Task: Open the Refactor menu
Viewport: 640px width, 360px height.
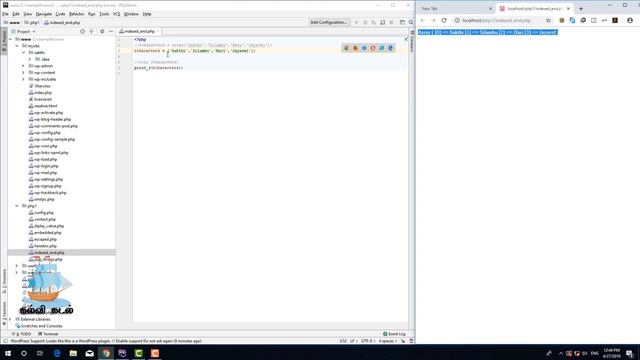Action: click(x=76, y=14)
